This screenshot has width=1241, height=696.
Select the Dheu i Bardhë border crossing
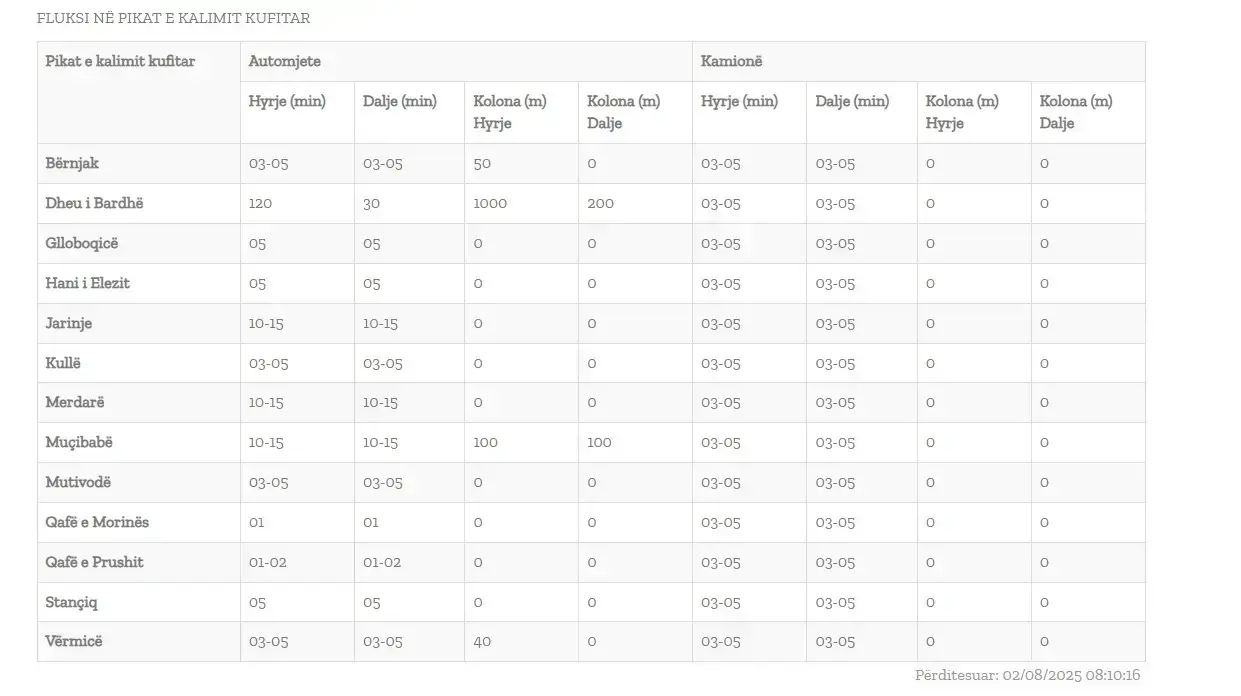click(x=94, y=203)
